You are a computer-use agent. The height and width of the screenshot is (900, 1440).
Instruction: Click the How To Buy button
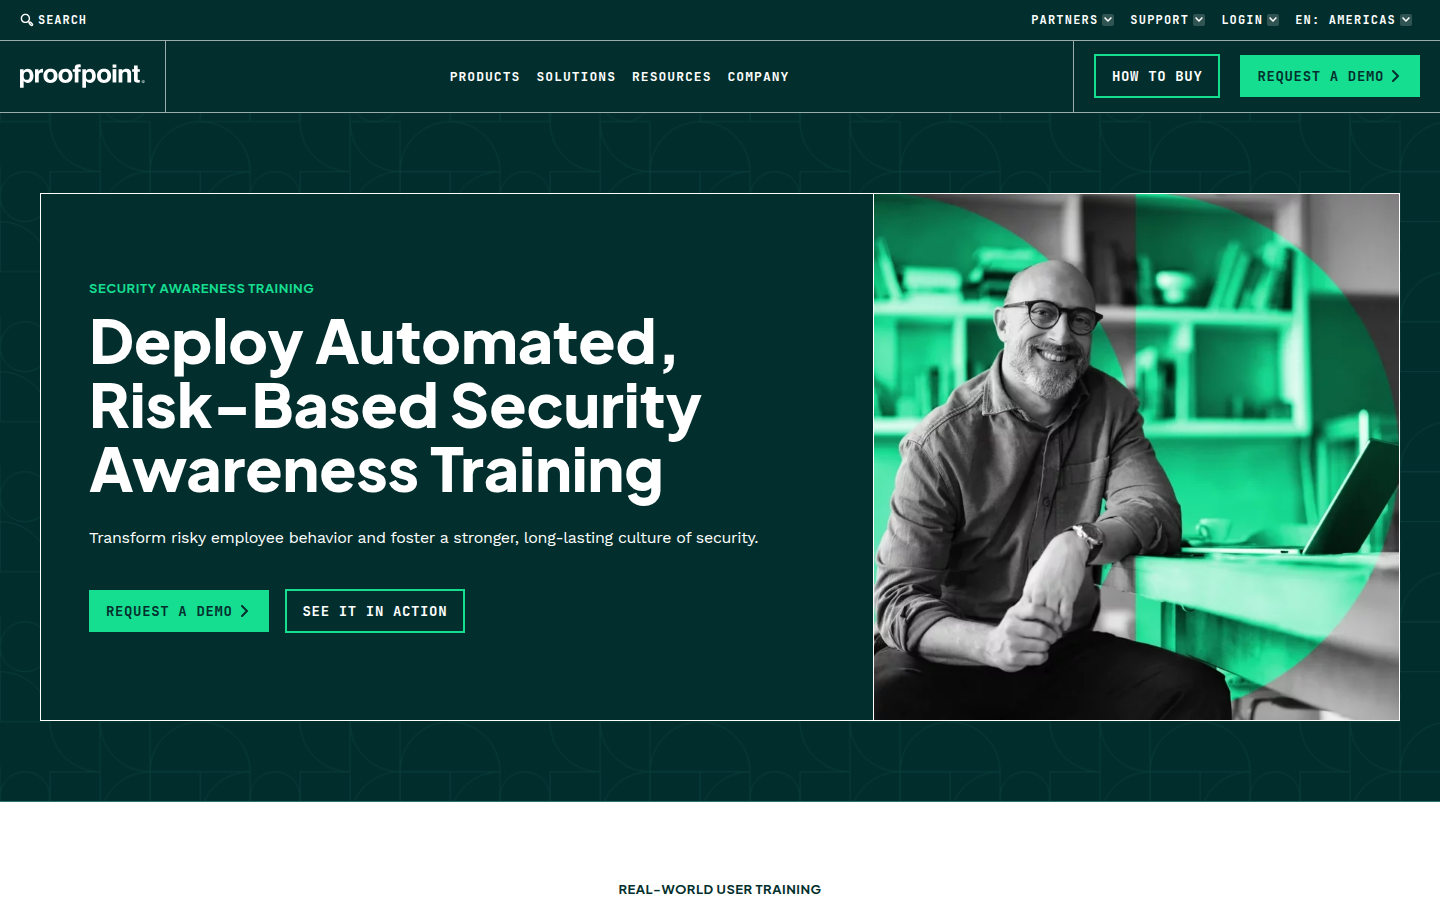[x=1157, y=76]
